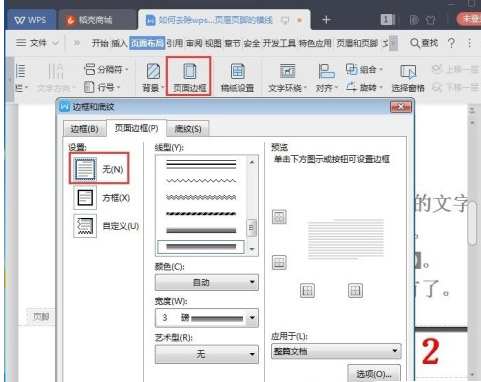Expand the 艺术型 art style dropdown
Screen dimensions: 481x382
[x=207, y=354]
